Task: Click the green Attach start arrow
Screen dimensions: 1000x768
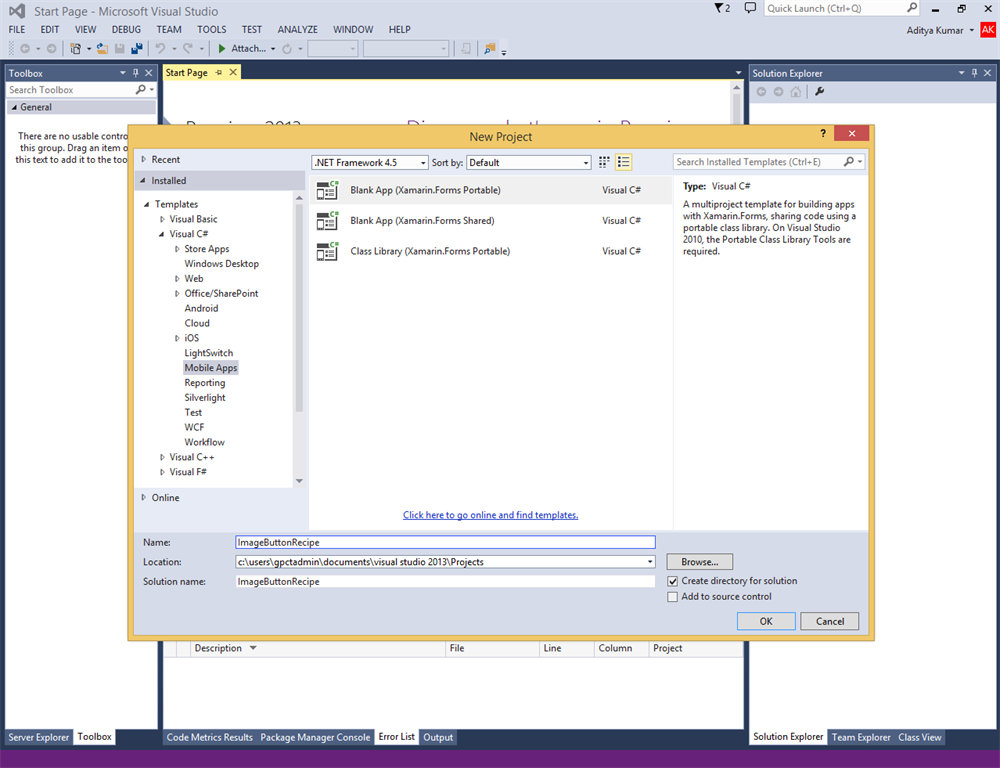Action: click(x=222, y=48)
